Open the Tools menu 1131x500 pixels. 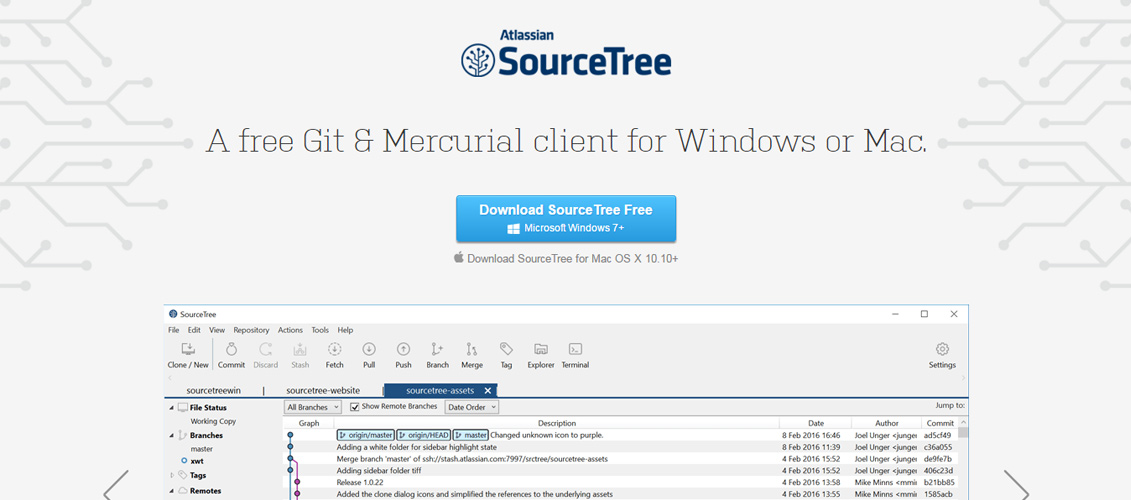[x=320, y=330]
